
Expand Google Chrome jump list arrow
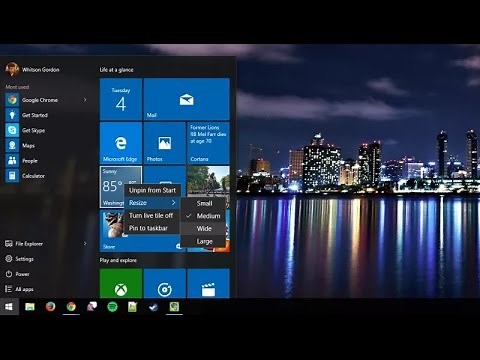click(85, 100)
